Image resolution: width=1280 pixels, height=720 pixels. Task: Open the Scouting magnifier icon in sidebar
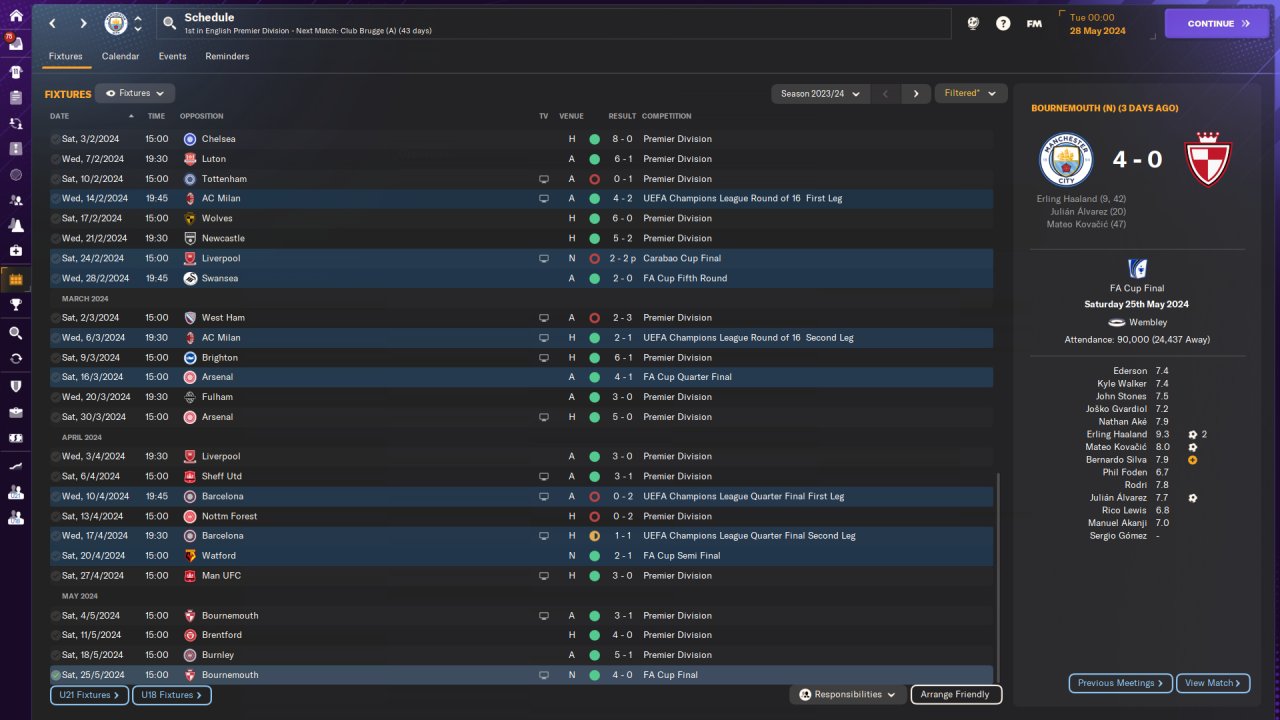tap(15, 333)
